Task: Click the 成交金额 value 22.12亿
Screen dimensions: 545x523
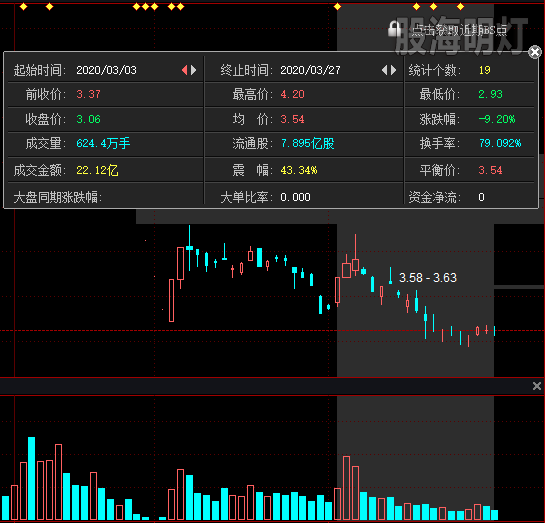Action: pos(97,170)
